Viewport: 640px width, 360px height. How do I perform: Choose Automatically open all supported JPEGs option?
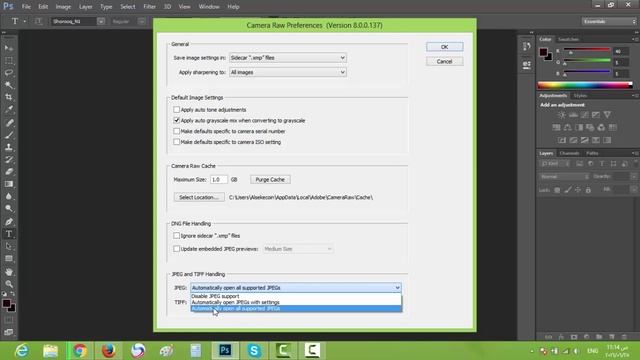[x=296, y=309]
